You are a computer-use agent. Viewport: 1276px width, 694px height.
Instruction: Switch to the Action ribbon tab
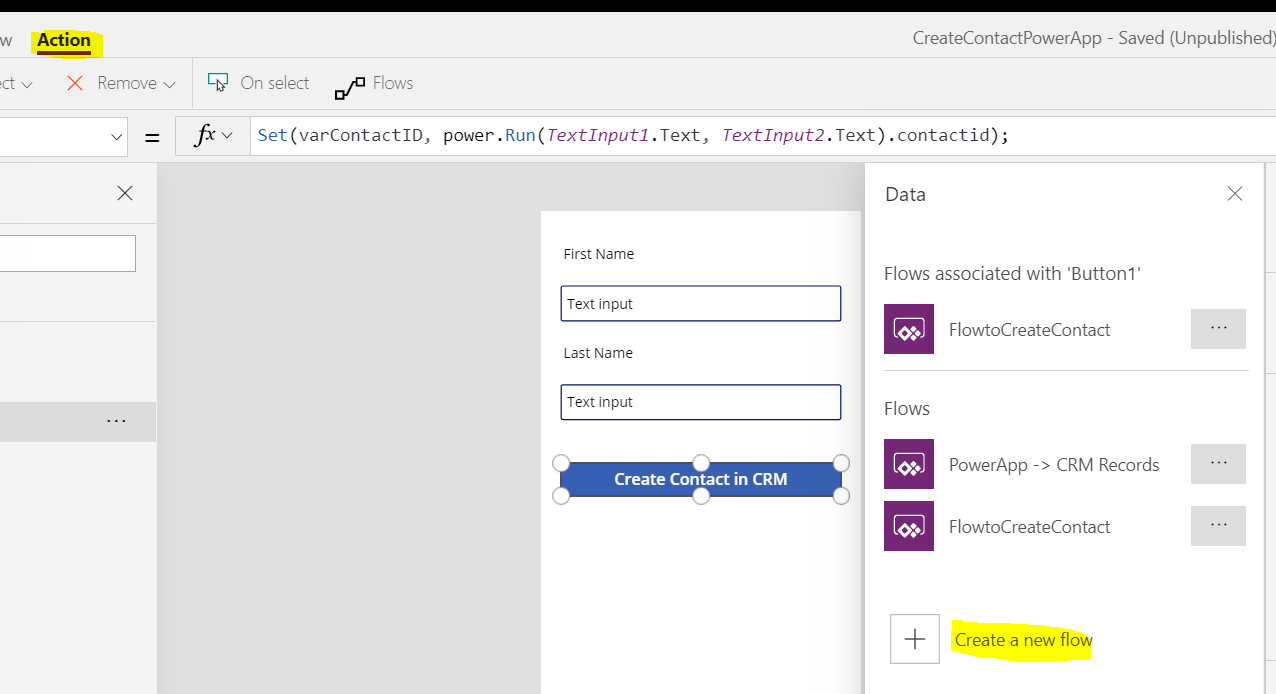(x=64, y=40)
